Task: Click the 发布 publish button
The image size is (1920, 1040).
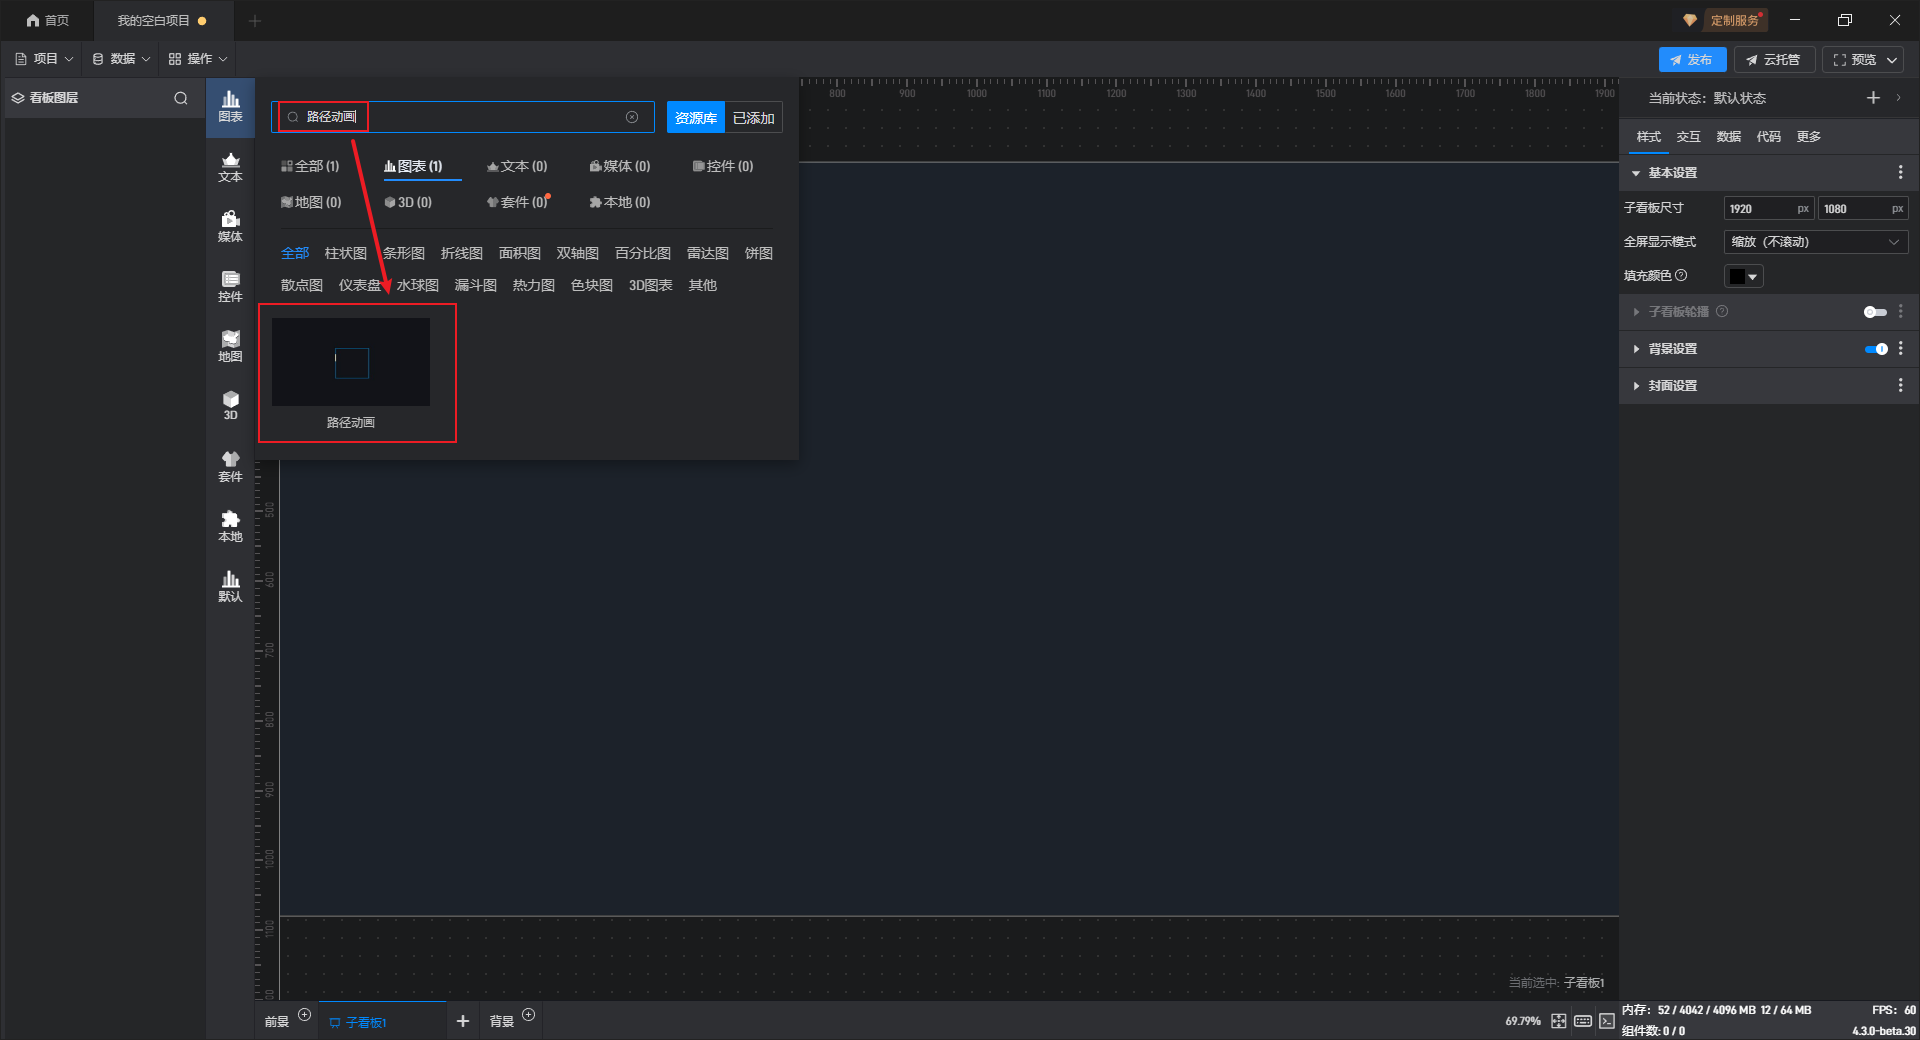Action: click(x=1692, y=60)
